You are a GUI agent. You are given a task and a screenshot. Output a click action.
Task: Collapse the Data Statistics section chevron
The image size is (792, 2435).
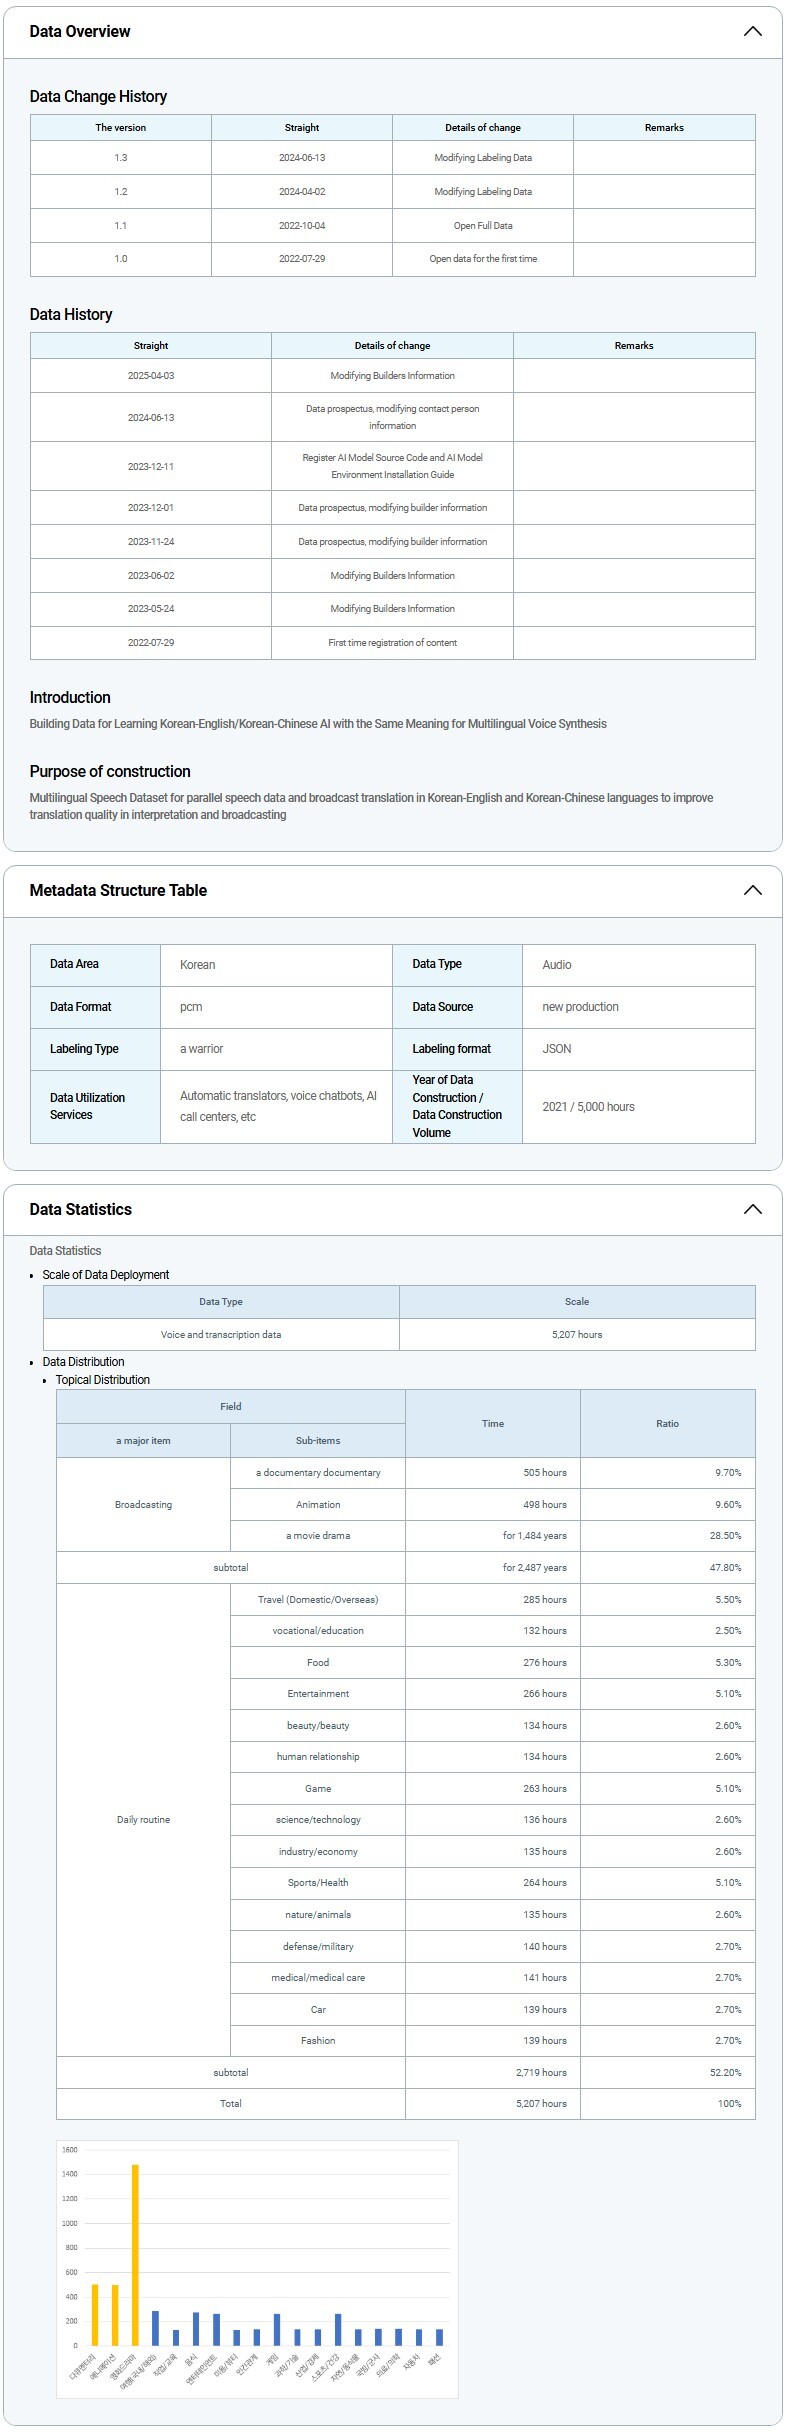752,1210
